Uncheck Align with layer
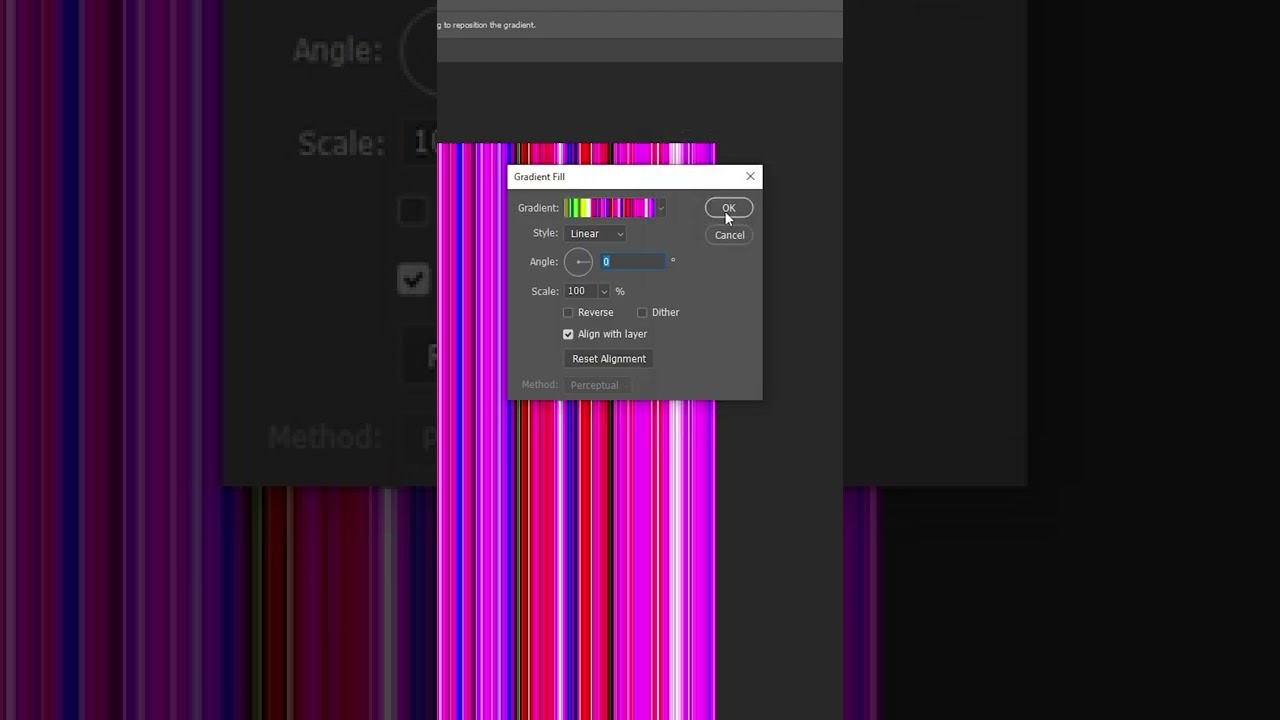This screenshot has width=1280, height=720. tap(568, 334)
